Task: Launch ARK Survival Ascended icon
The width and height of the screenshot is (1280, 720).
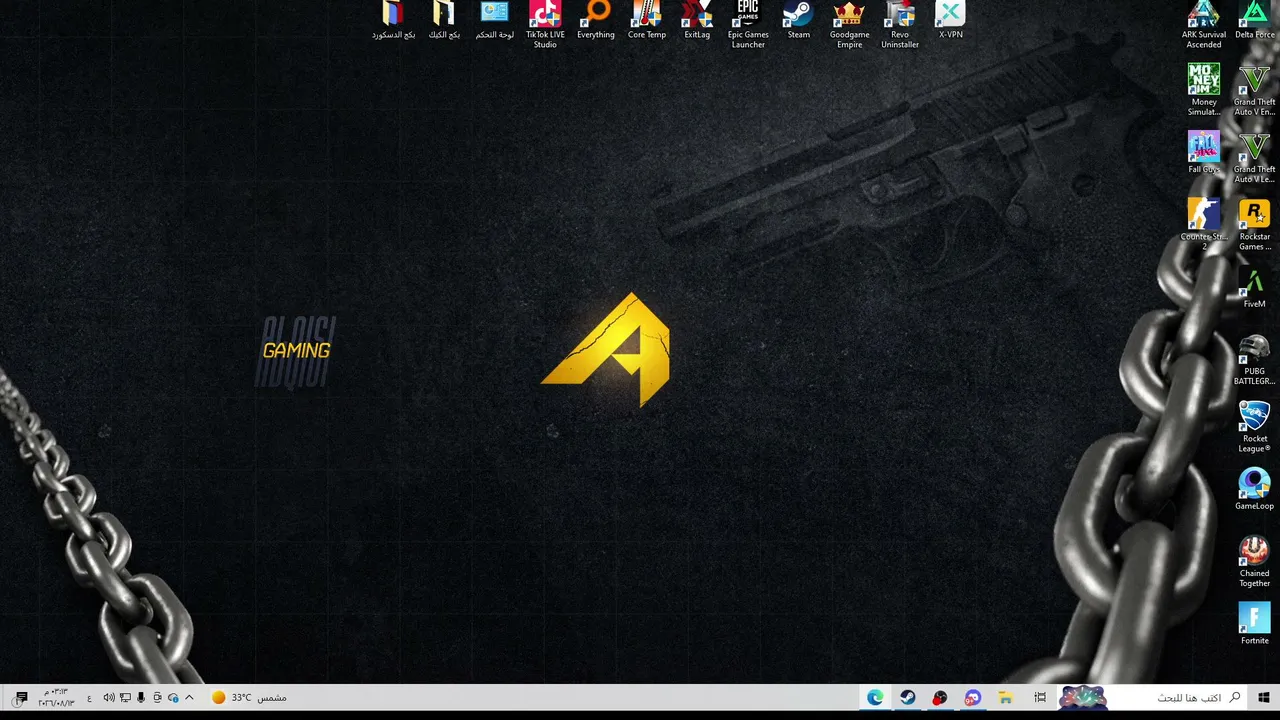Action: coord(1204,25)
